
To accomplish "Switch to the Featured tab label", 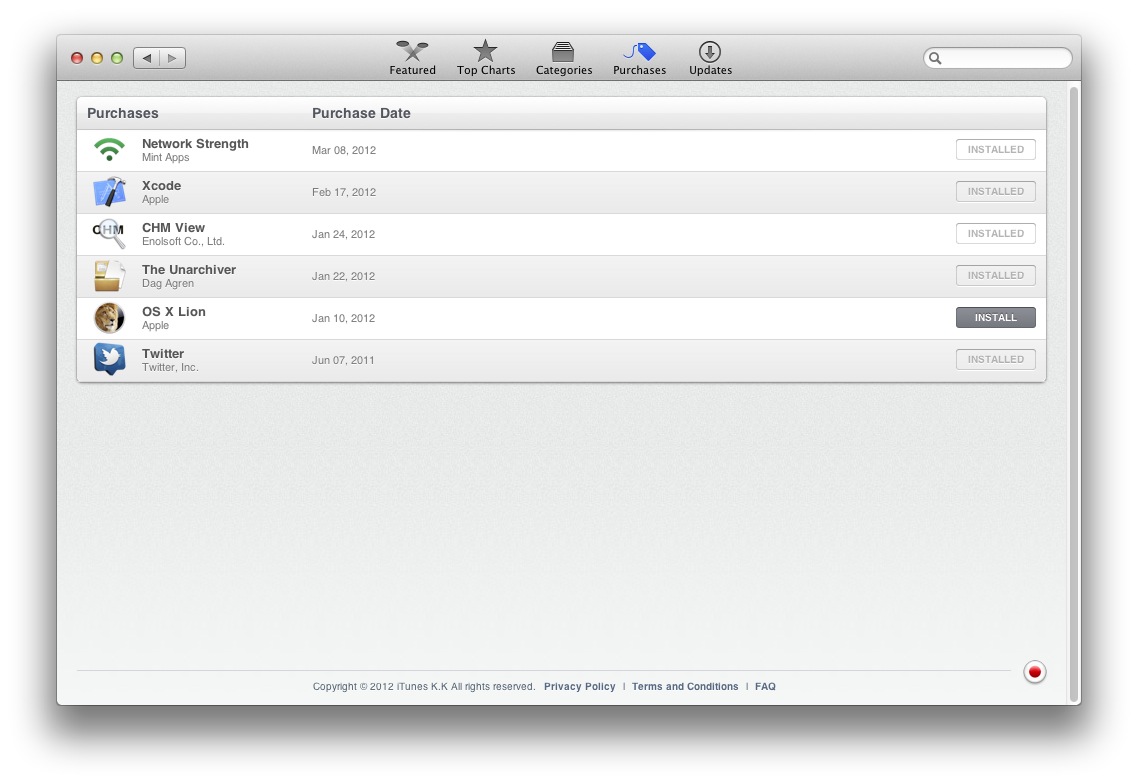I will [x=412, y=70].
